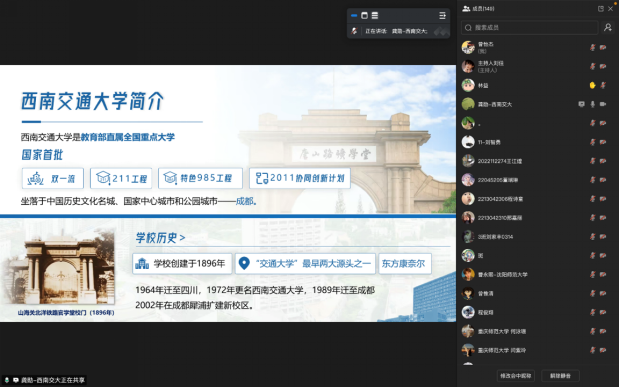This screenshot has width=620, height=388.
Task: Click the 学校创建于1896年 box on the slide
Action: 182,264
